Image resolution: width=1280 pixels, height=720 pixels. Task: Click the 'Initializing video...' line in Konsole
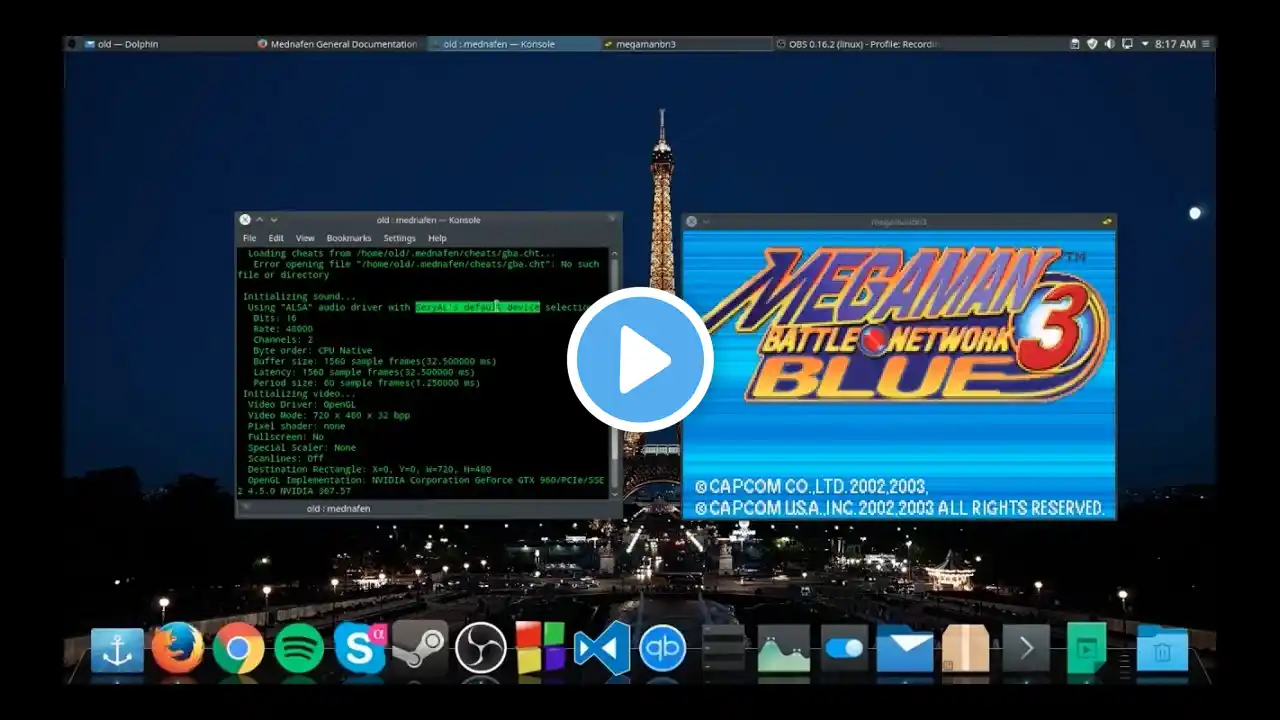[298, 393]
